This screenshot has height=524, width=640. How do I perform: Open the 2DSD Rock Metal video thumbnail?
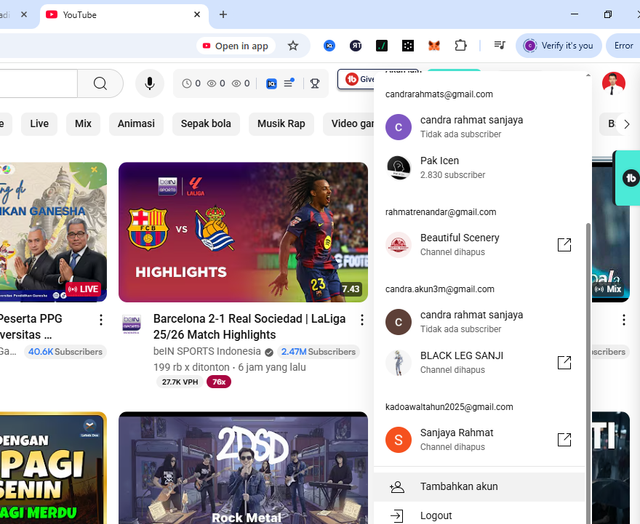click(243, 468)
